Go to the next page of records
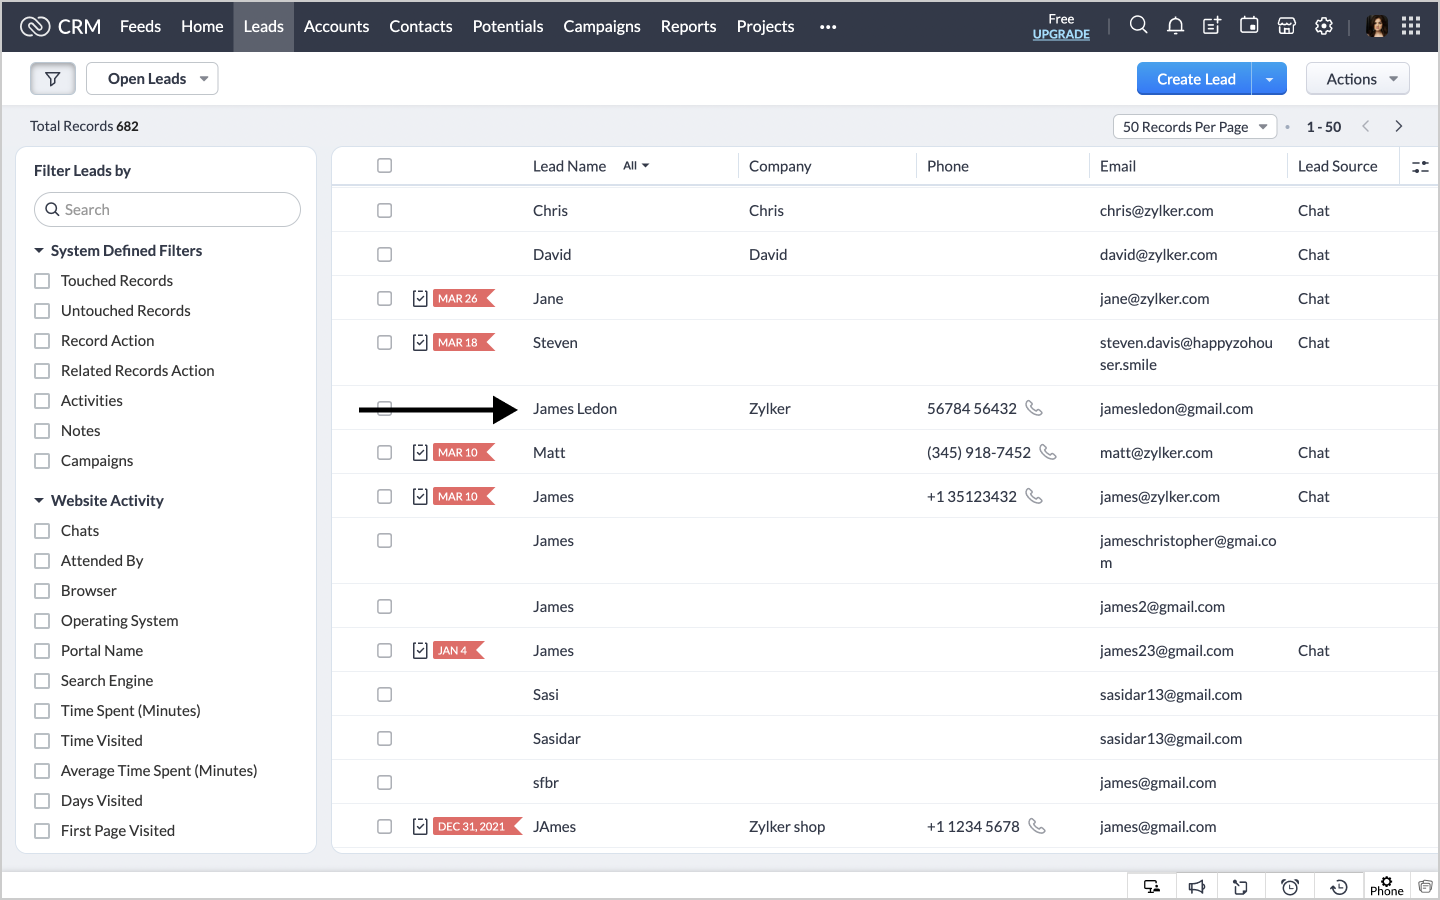Screen dimensions: 1440x900 1399,127
